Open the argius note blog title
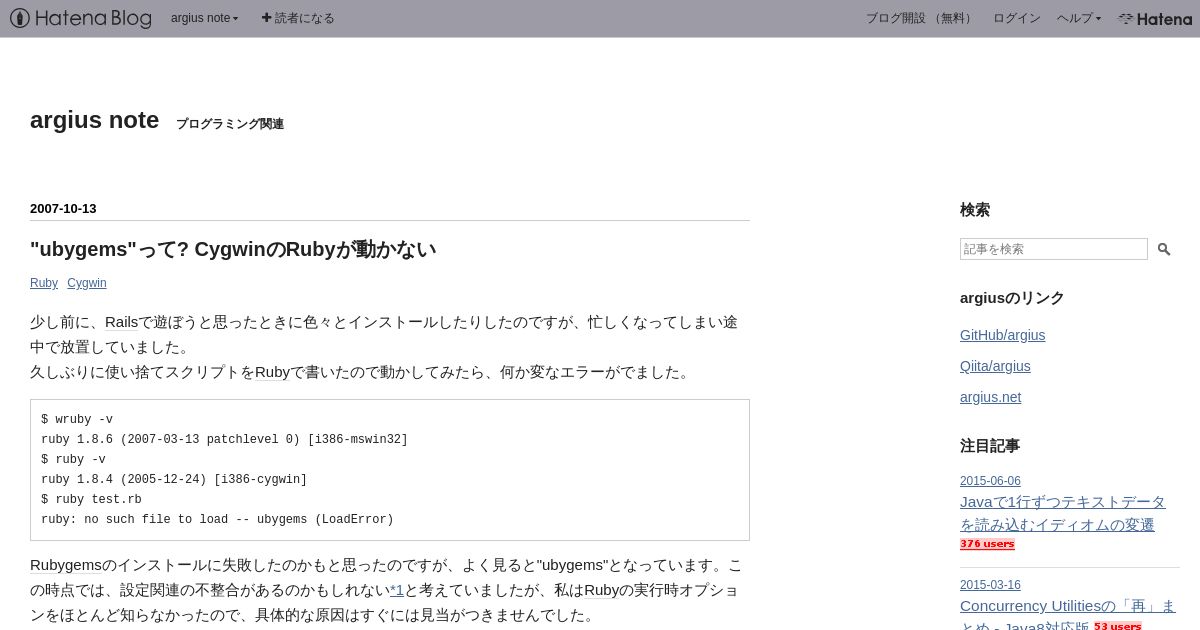The width and height of the screenshot is (1200, 630). 94,120
